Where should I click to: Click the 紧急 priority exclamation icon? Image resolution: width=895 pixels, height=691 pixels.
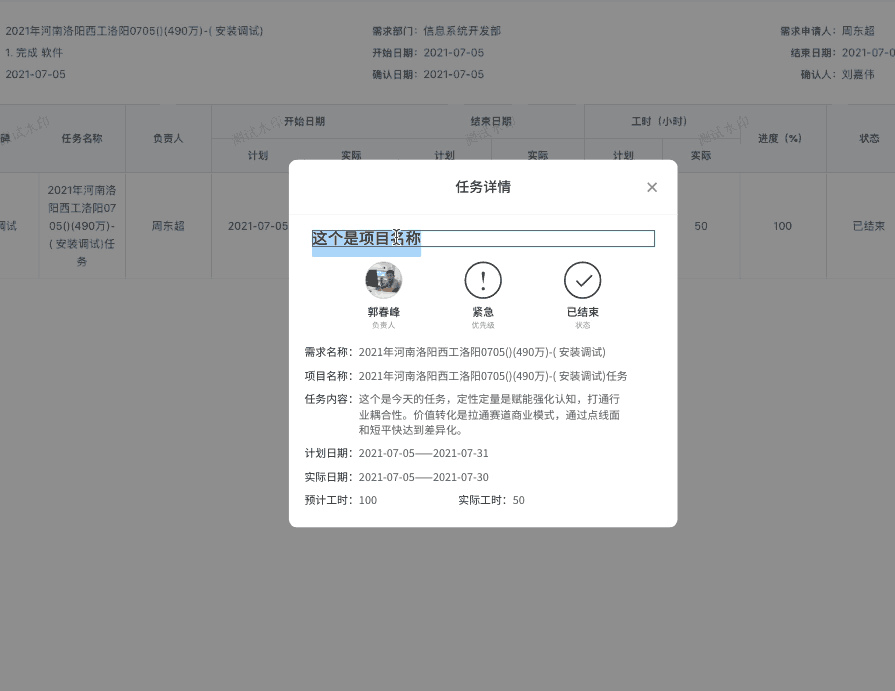pos(483,280)
